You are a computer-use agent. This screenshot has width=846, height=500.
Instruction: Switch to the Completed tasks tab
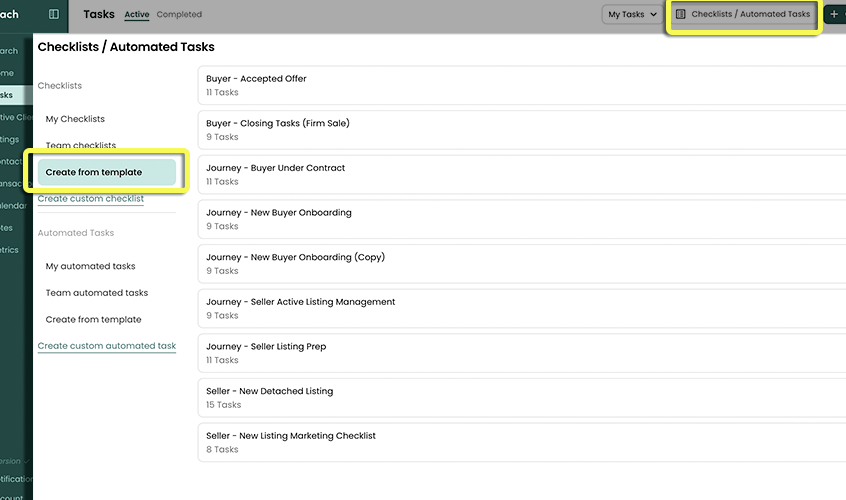(x=179, y=15)
